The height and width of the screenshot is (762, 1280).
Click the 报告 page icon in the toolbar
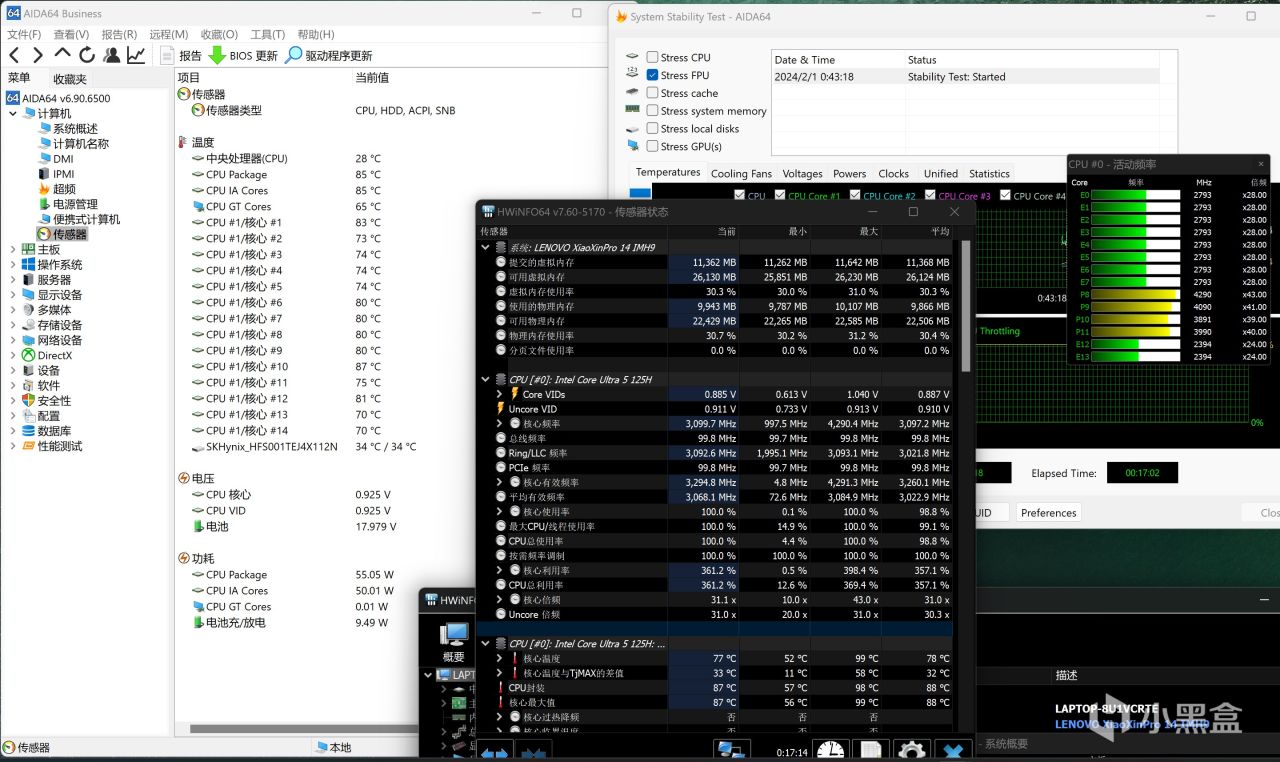[167, 55]
